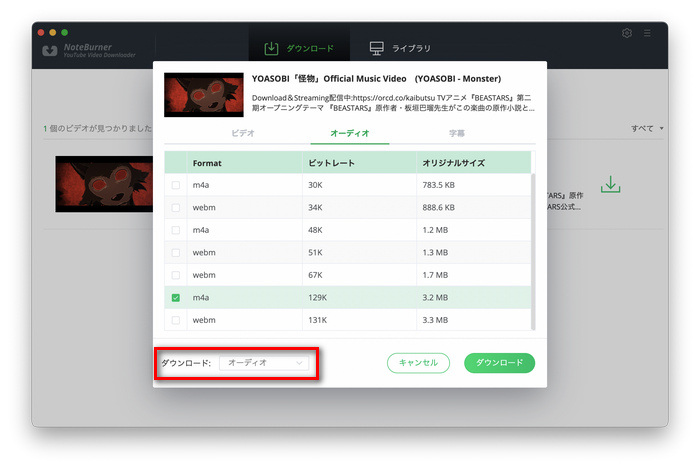Check the webm 131K row checkbox

[x=176, y=320]
